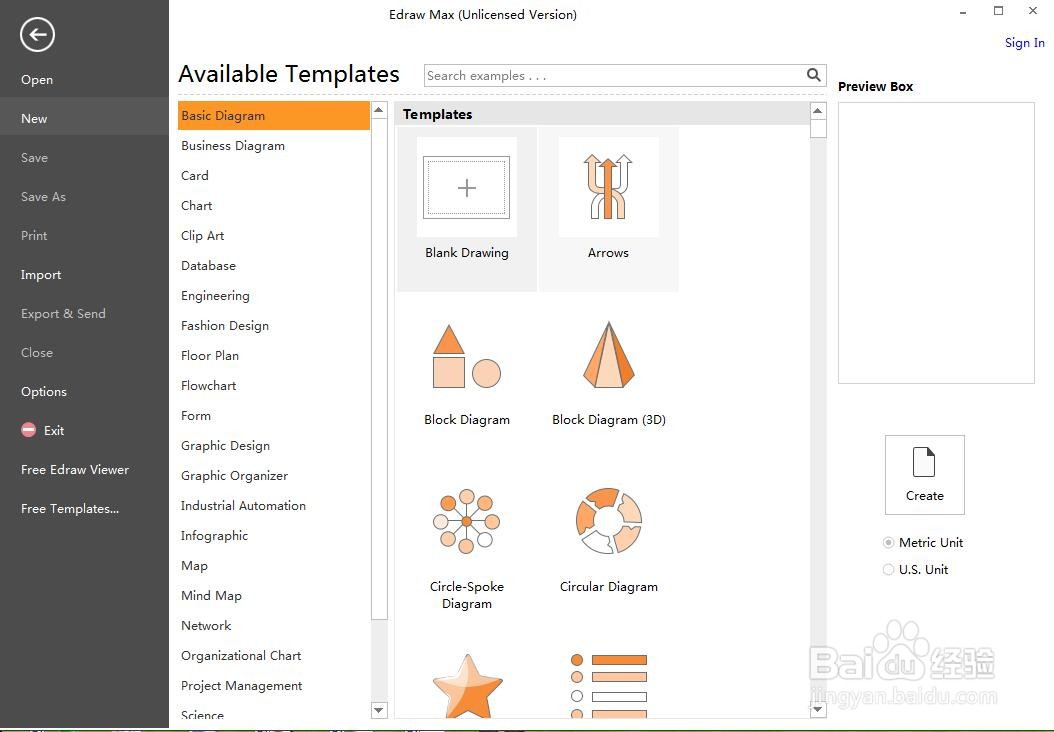Screen dimensions: 1054x732
Task: Click the category list scroll down arrow
Action: point(379,710)
